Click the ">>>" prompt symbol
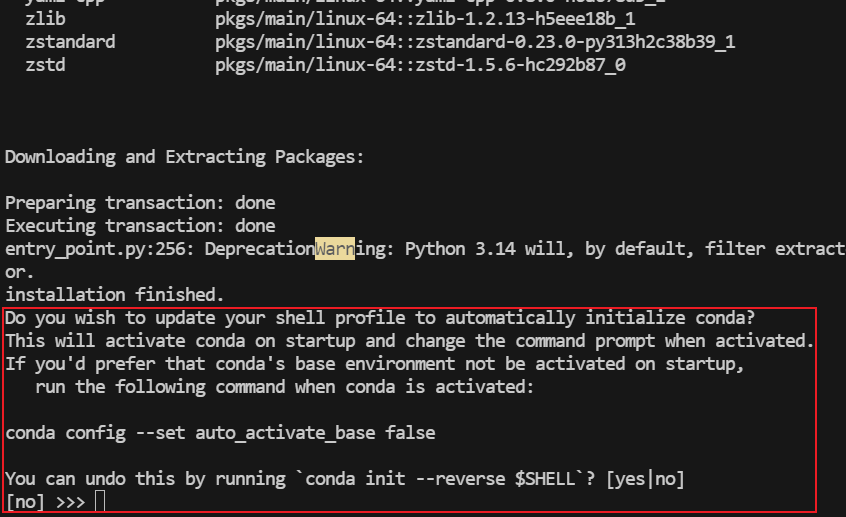Viewport: 846px width, 517px height. point(70,502)
